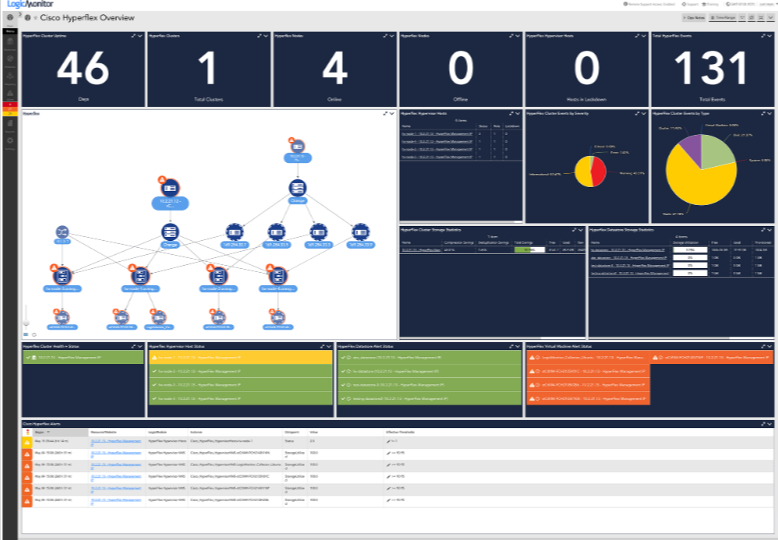Open the LogicMonitor logo home link

[30, 4]
